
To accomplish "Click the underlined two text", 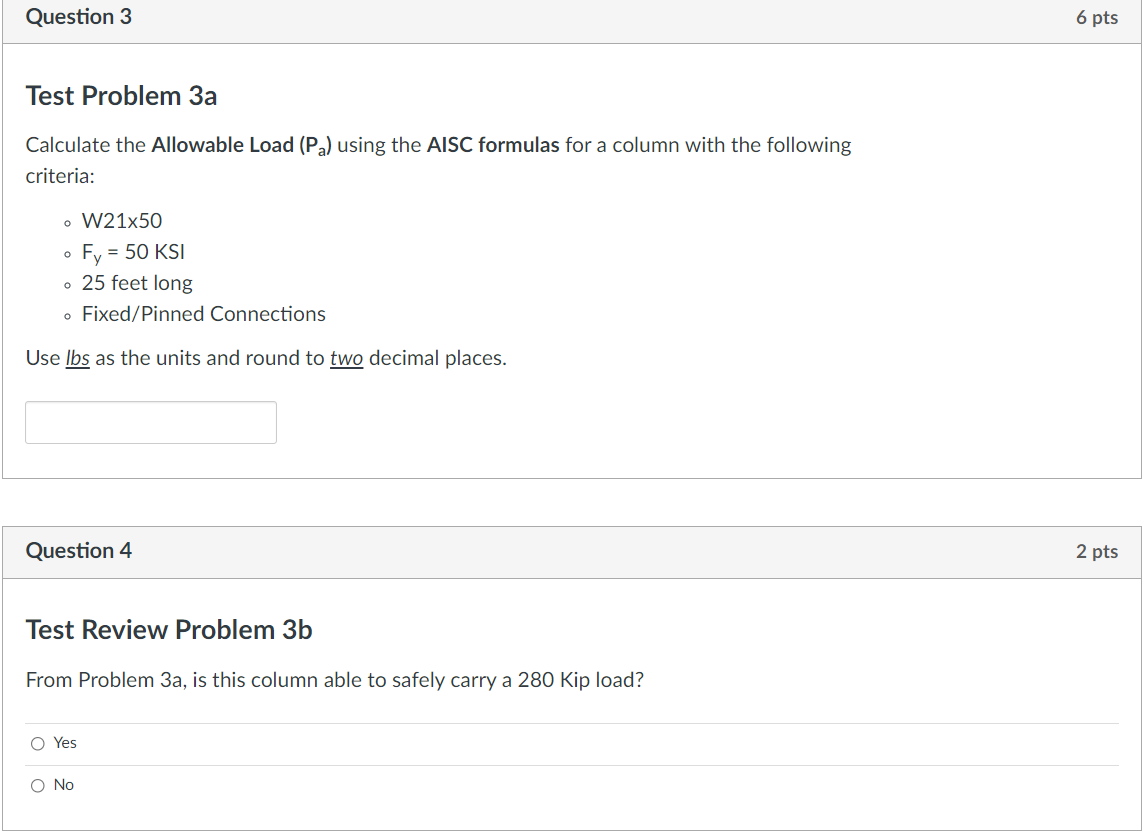I will (x=346, y=358).
